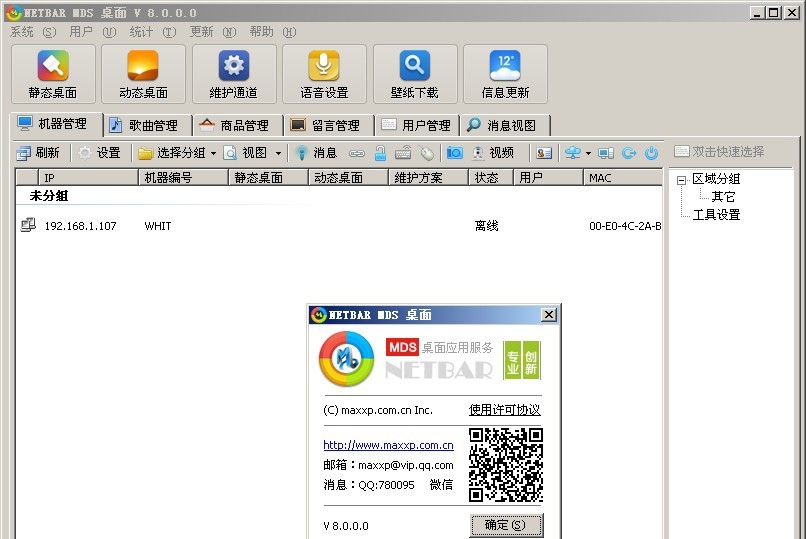
Task: Click 确定(S) in the about dialog
Action: (506, 525)
